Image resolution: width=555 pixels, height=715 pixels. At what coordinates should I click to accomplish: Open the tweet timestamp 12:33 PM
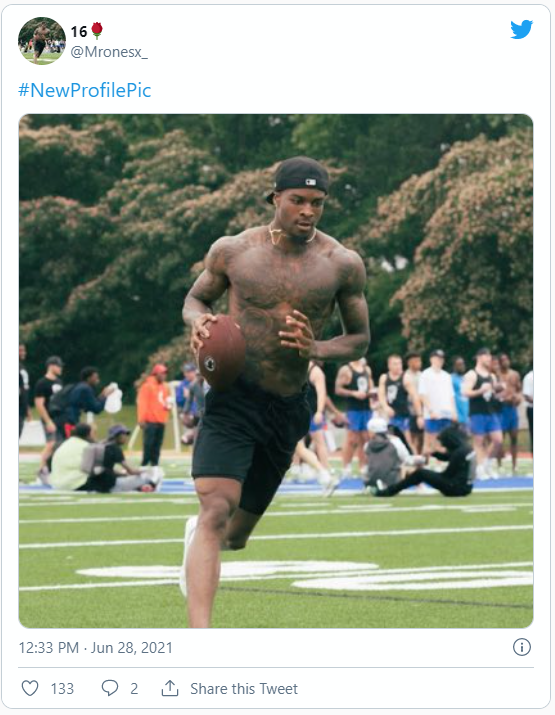click(48, 648)
